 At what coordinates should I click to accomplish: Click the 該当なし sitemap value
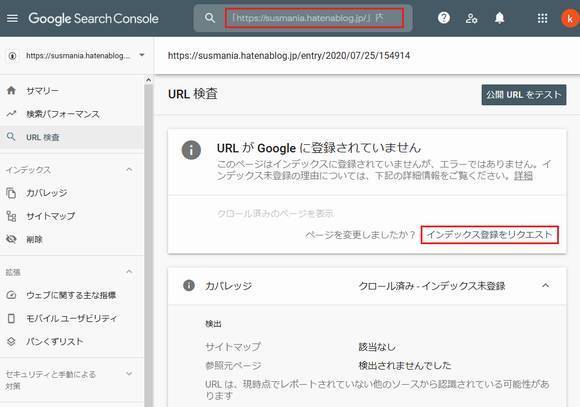click(377, 347)
